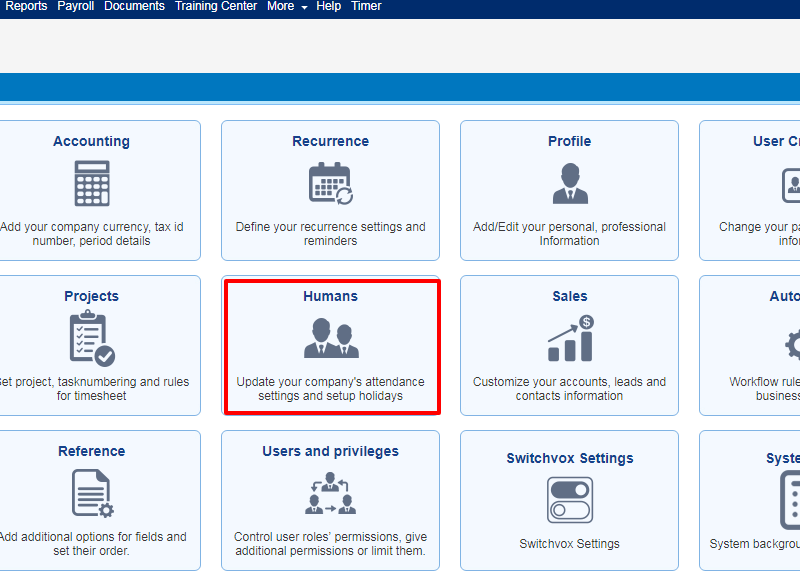Click the 'Switchvox Settings' caption below icon
This screenshot has width=800, height=574.
[569, 544]
